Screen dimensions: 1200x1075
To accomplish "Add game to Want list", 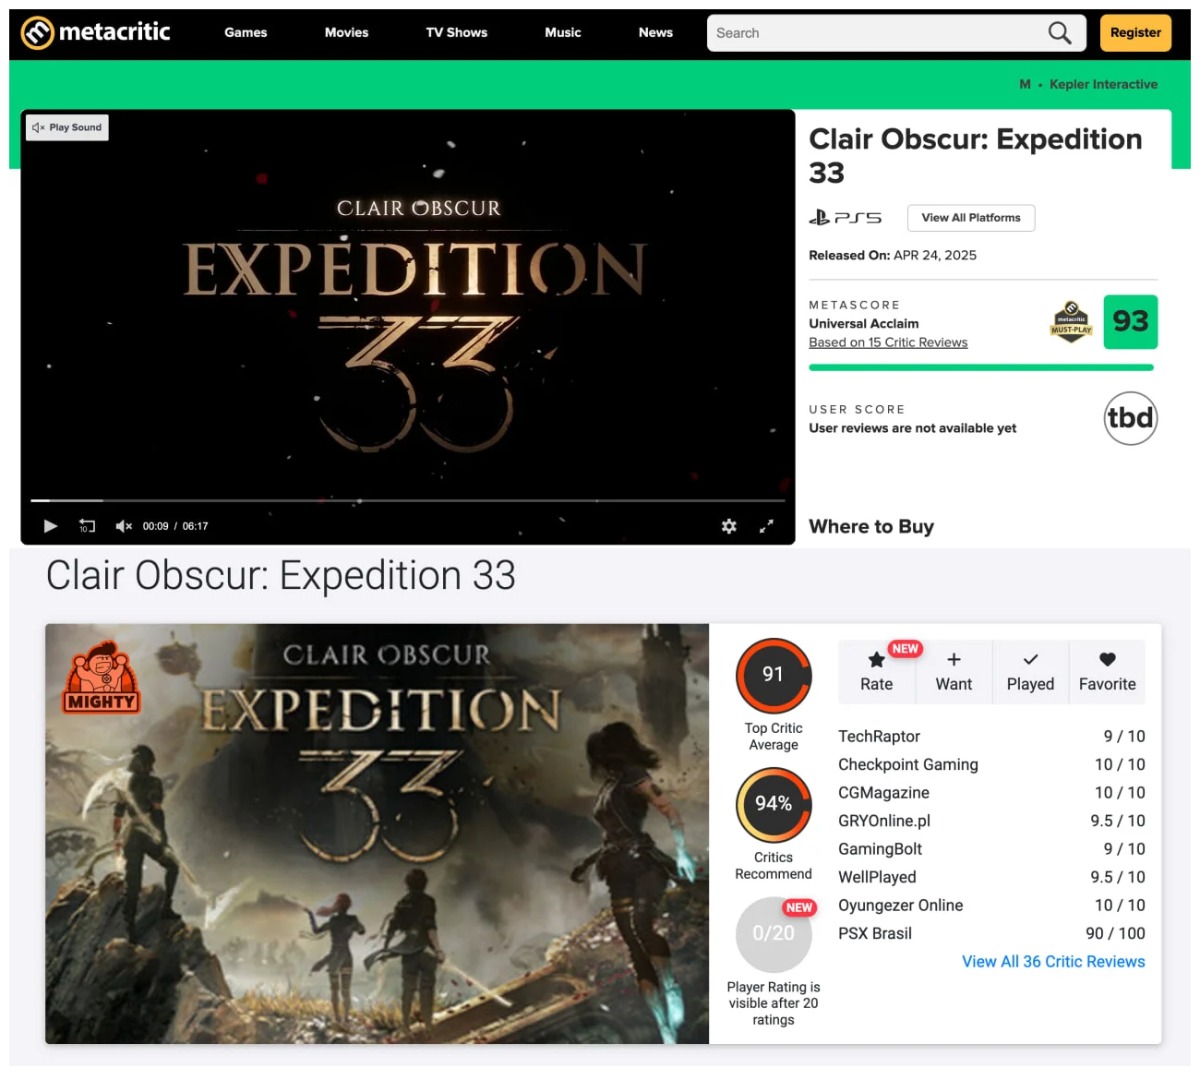I will click(x=953, y=672).
